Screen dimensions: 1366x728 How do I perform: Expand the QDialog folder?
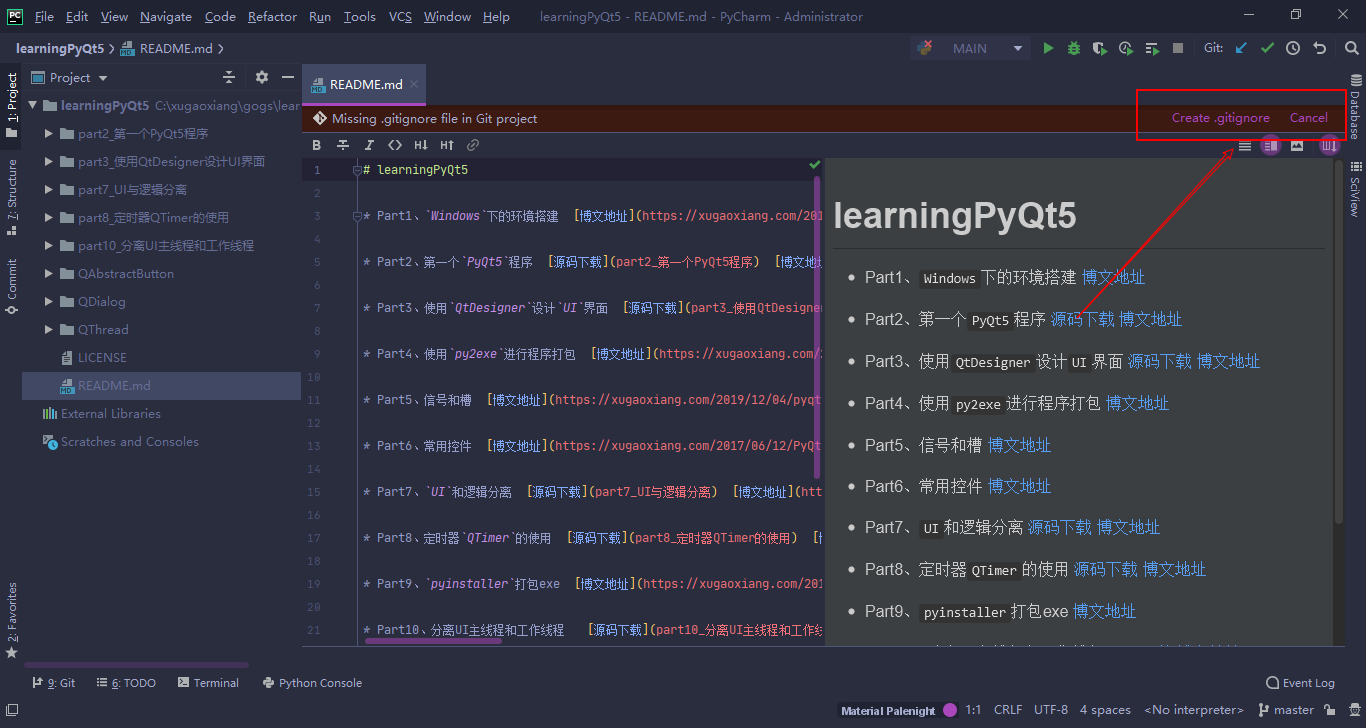tap(49, 301)
